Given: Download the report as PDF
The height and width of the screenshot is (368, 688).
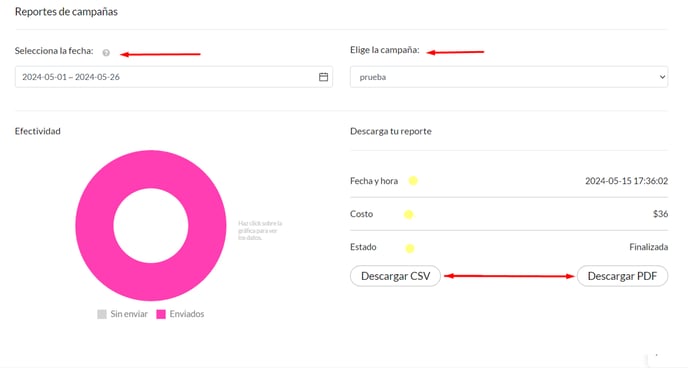Looking at the screenshot, I should 622,276.
